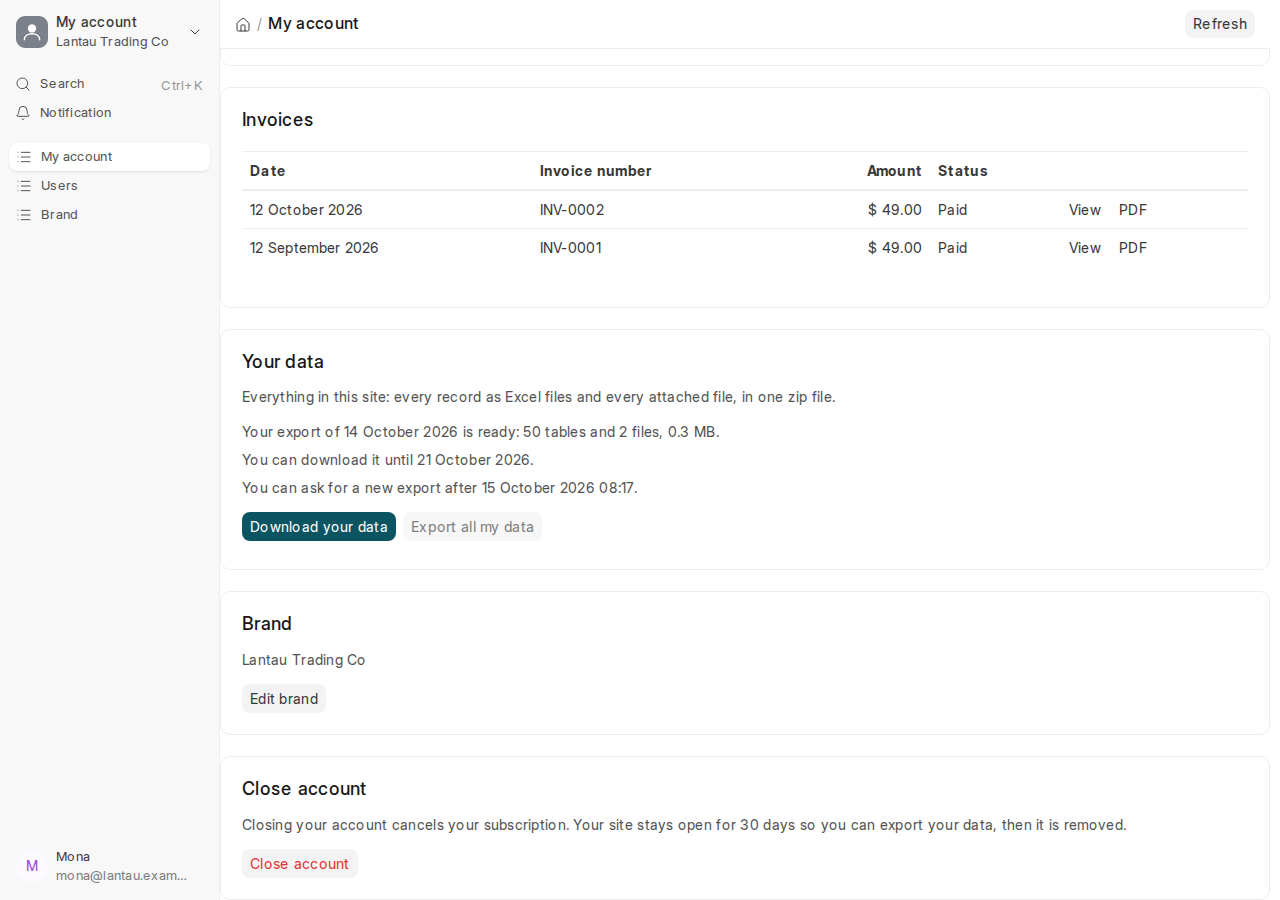
Task: Open the Brand sidebar item
Action: pos(110,215)
